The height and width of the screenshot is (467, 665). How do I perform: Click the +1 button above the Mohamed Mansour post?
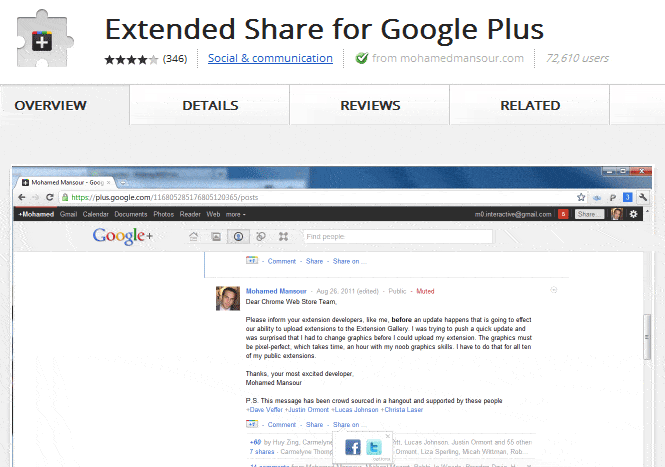(x=251, y=260)
